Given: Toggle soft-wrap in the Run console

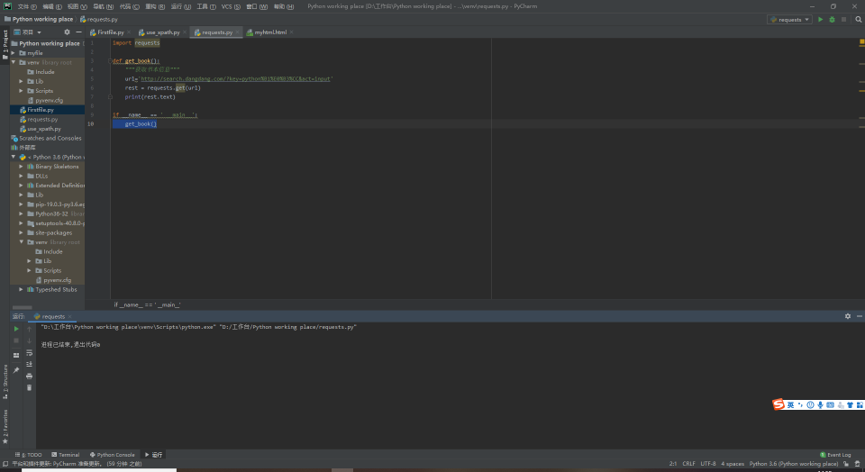Looking at the screenshot, I should (x=29, y=353).
